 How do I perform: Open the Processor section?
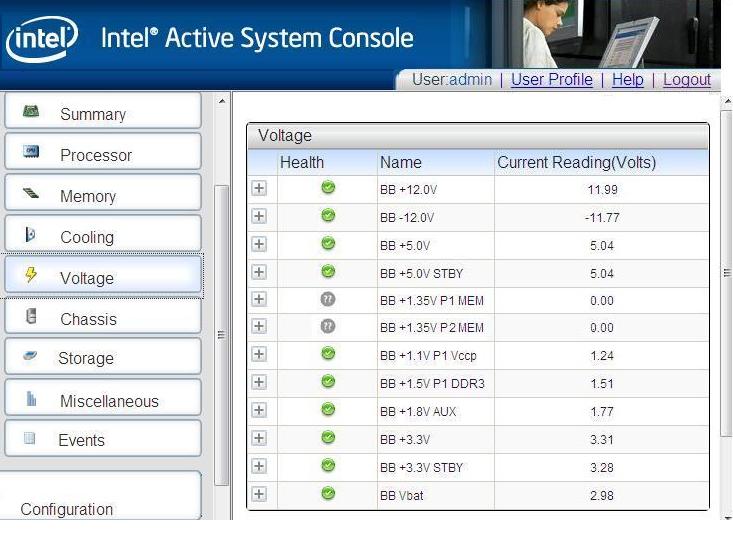pyautogui.click(x=103, y=152)
